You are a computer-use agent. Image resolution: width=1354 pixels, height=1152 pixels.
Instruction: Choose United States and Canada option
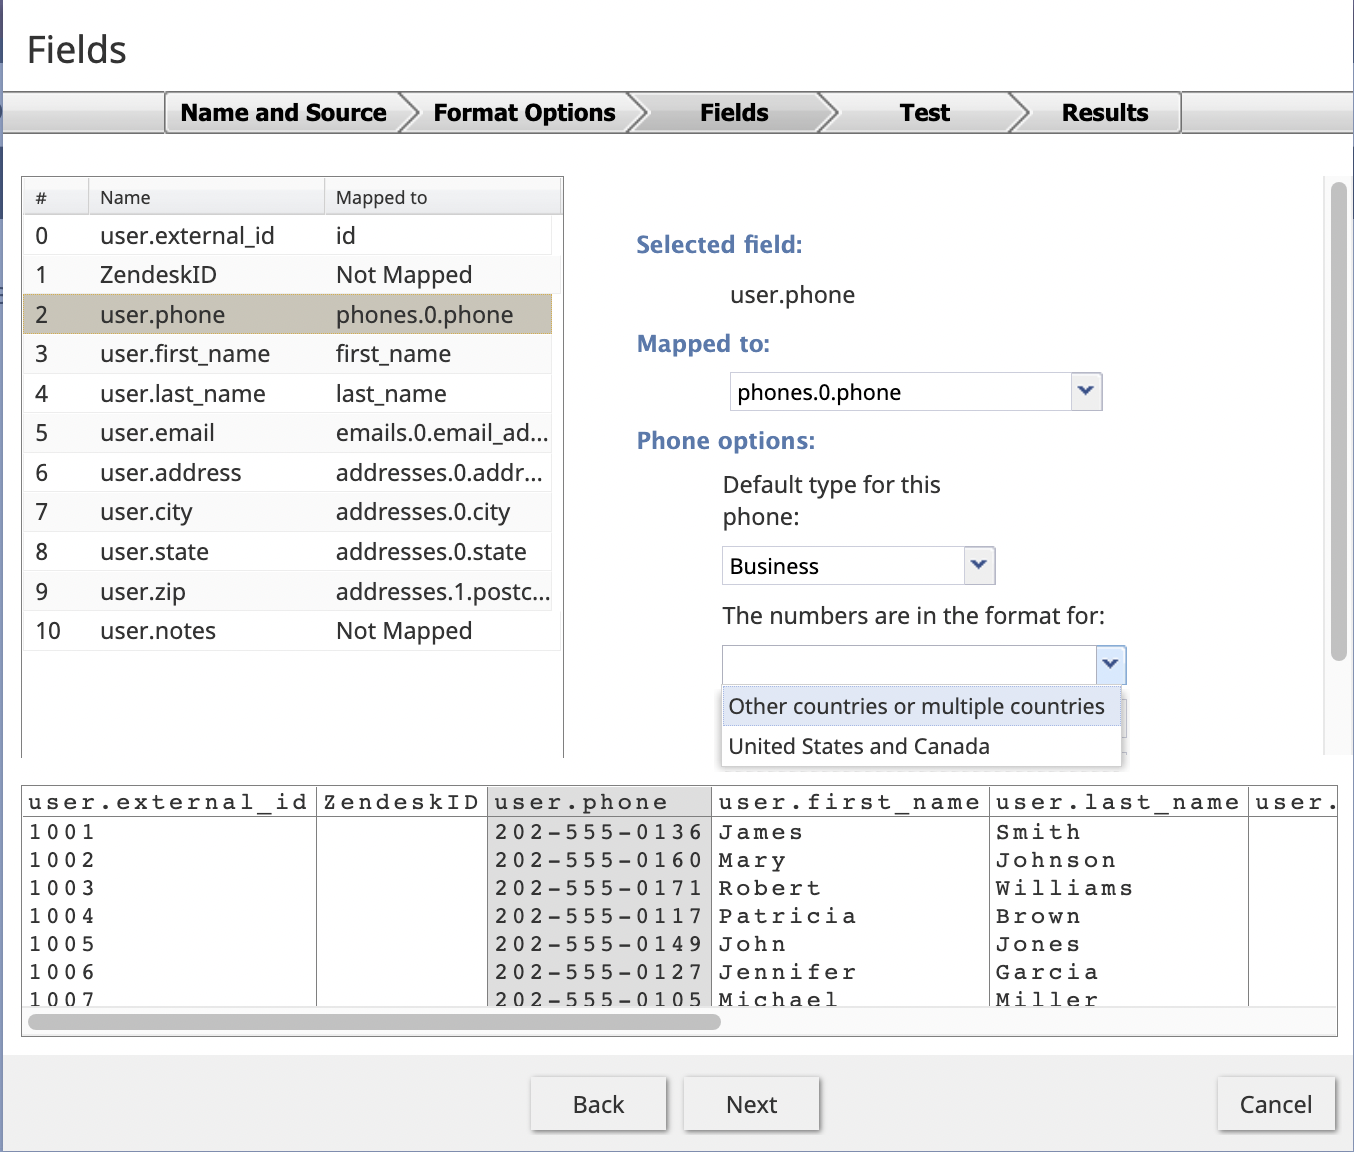coord(920,746)
